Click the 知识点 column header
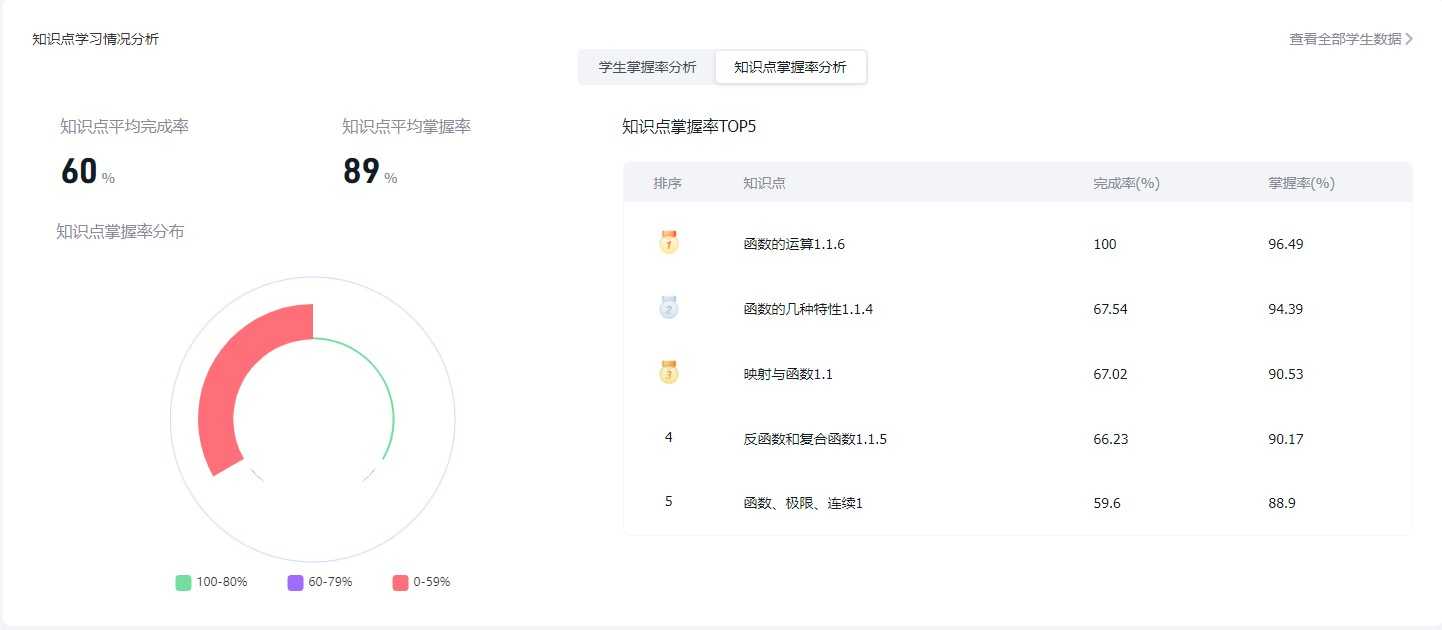The width and height of the screenshot is (1442, 630). pos(764,183)
